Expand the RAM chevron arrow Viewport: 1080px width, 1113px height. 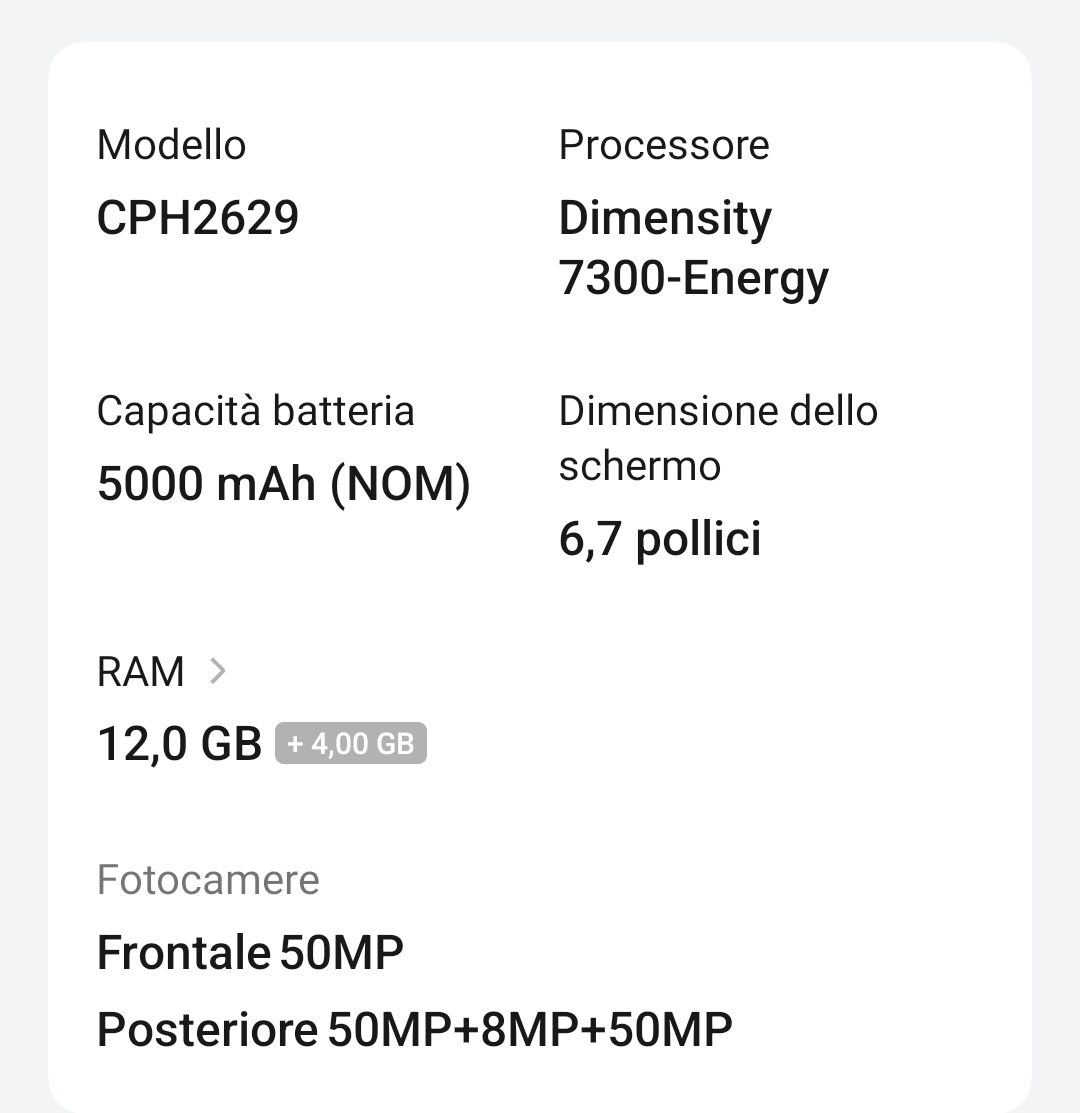[217, 671]
